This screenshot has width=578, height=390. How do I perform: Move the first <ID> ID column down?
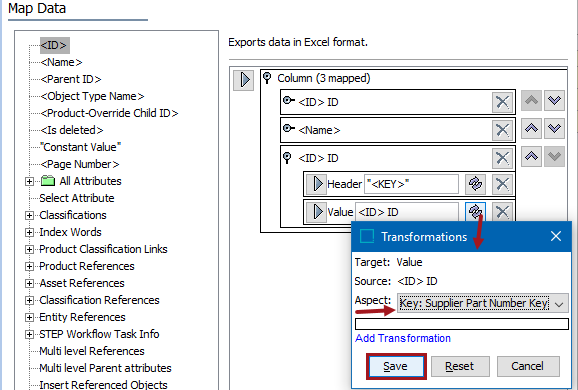[x=554, y=100]
